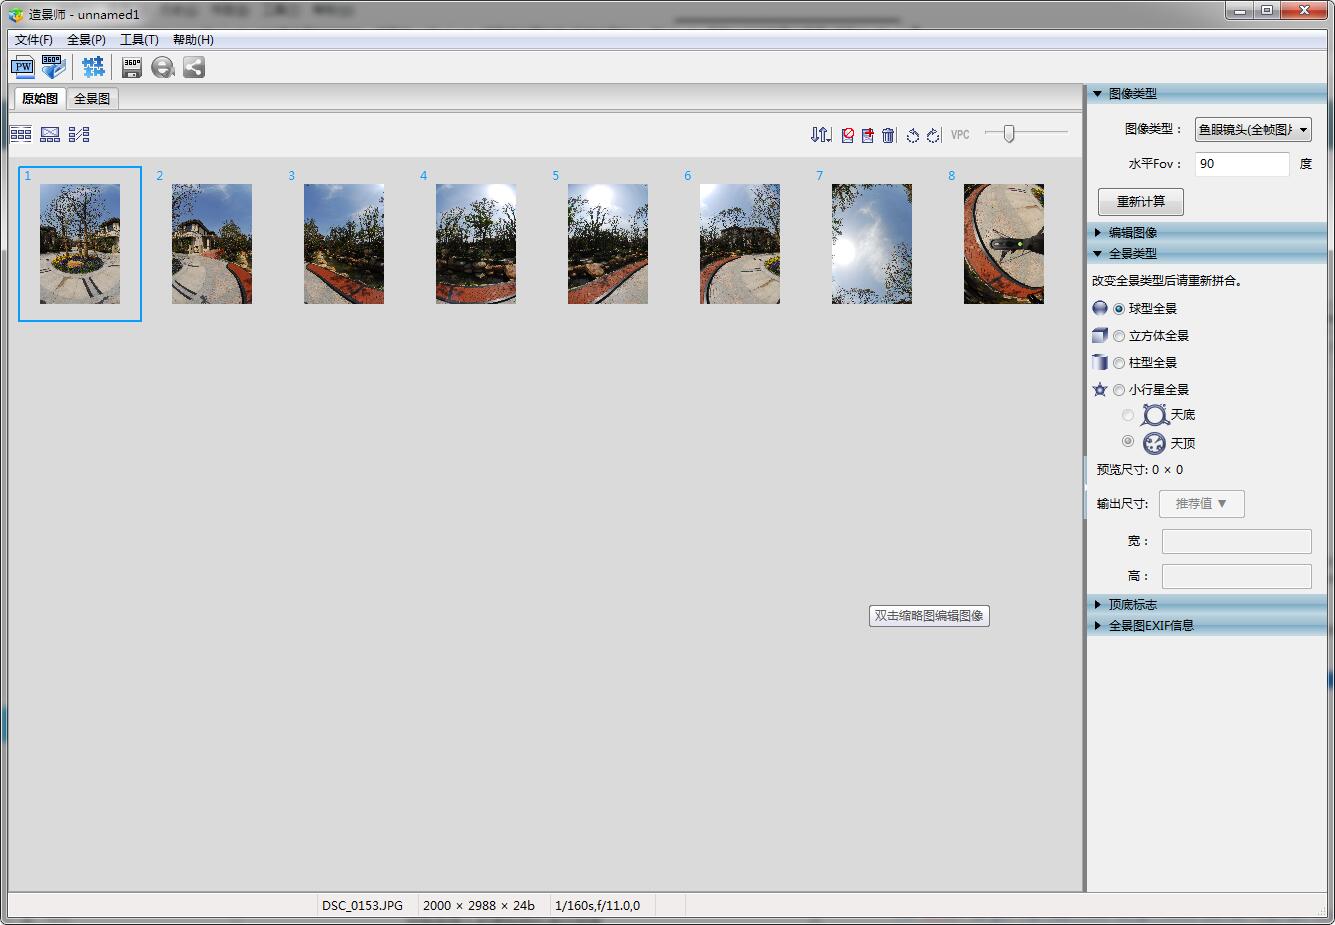Click the share icon in main toolbar
This screenshot has height=925, width=1335.
[x=194, y=67]
